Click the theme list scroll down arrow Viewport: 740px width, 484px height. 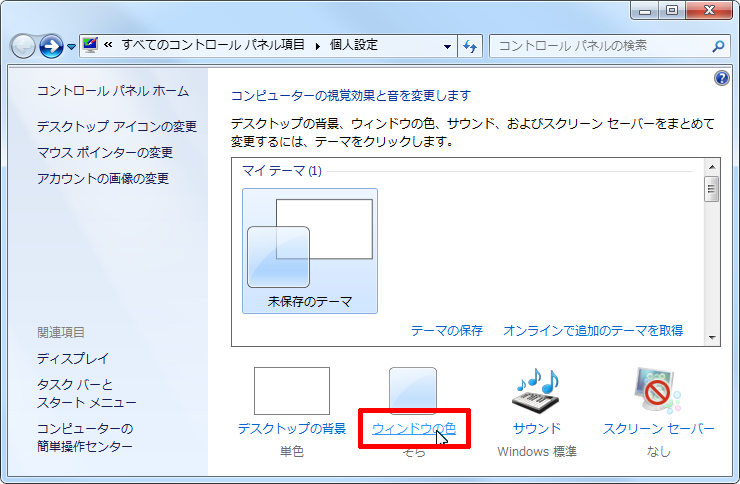click(x=712, y=338)
